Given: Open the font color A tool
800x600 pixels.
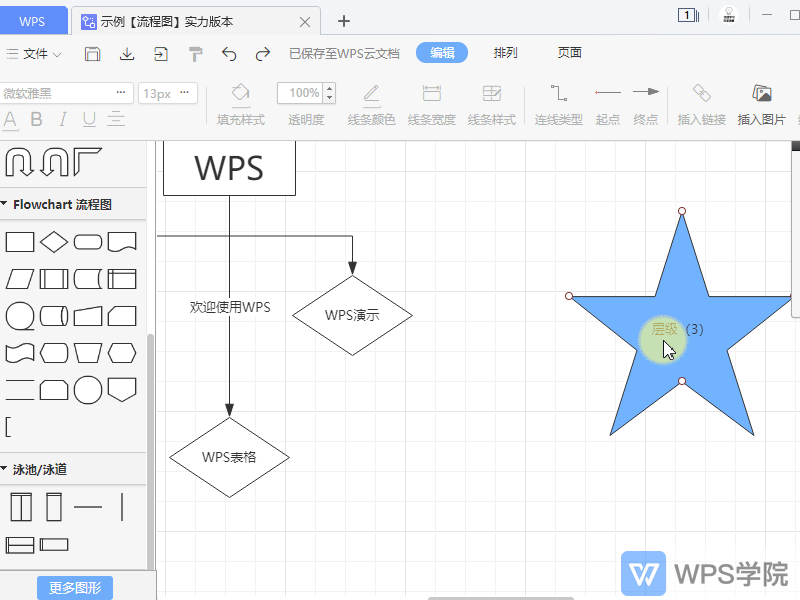Looking at the screenshot, I should [x=10, y=120].
